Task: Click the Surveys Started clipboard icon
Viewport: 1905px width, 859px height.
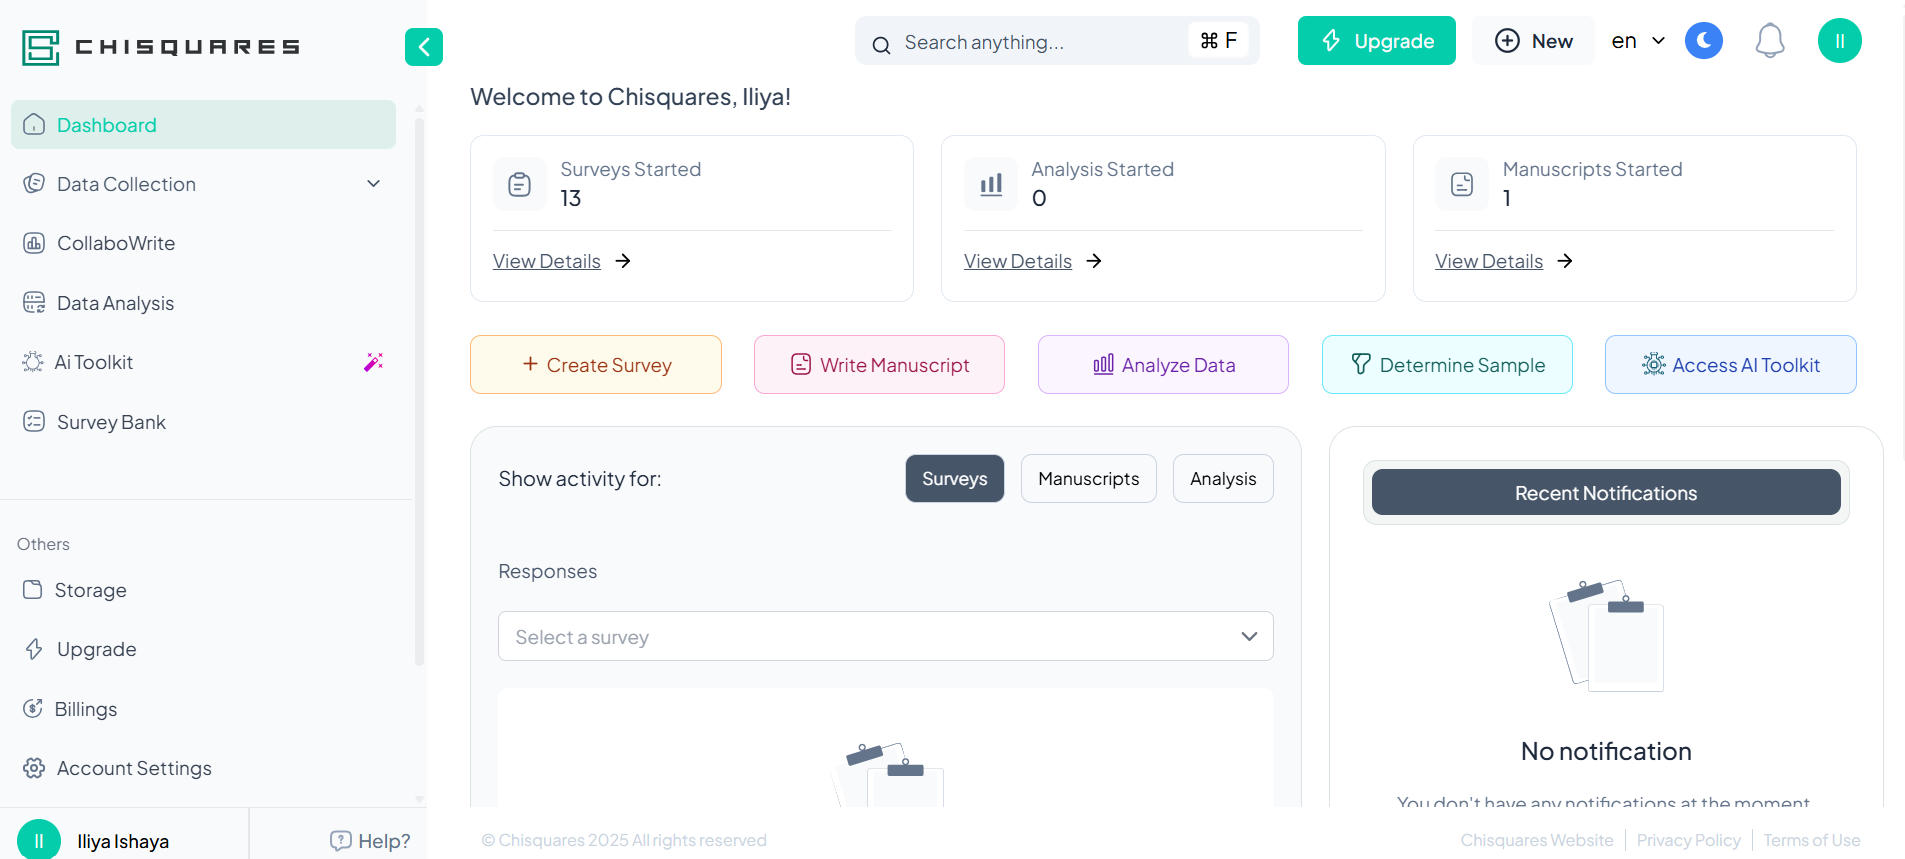Action: pyautogui.click(x=520, y=184)
